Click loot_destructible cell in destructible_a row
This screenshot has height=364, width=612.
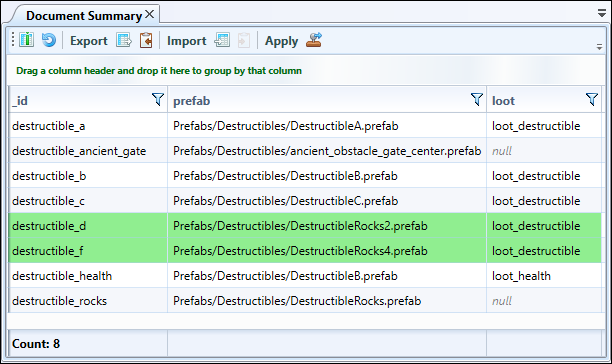click(x=544, y=126)
